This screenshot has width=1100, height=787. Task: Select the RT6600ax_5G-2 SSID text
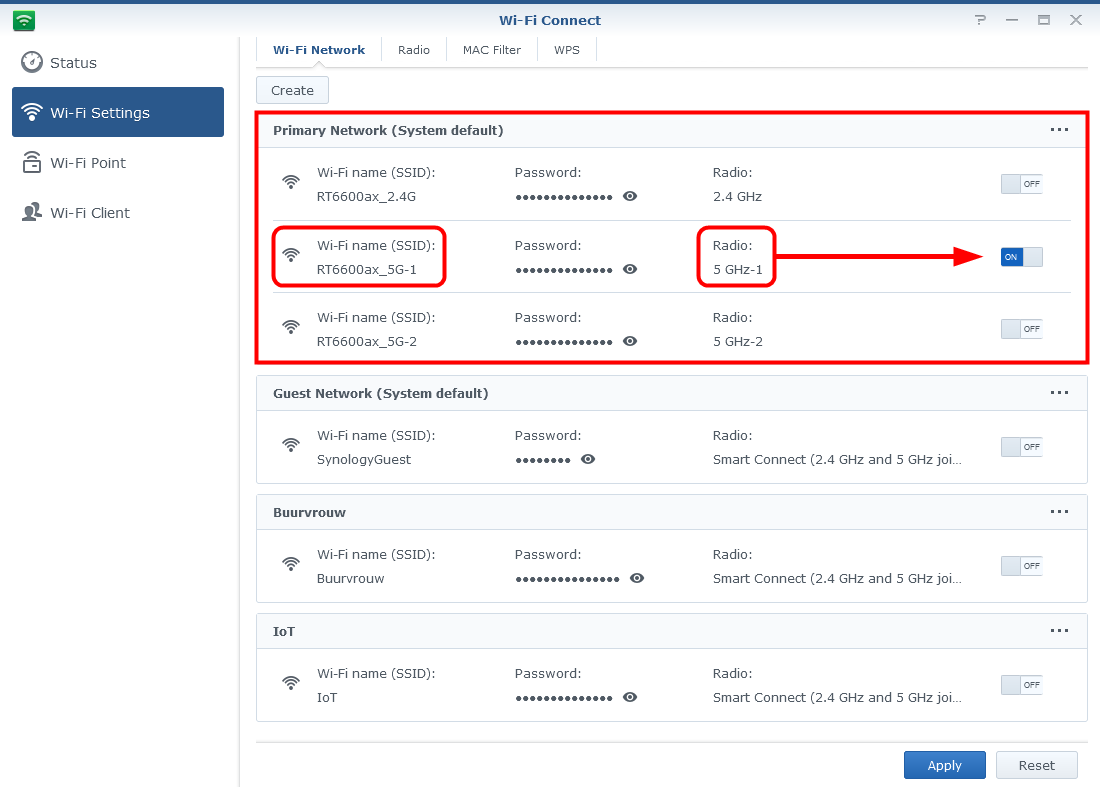tap(367, 342)
